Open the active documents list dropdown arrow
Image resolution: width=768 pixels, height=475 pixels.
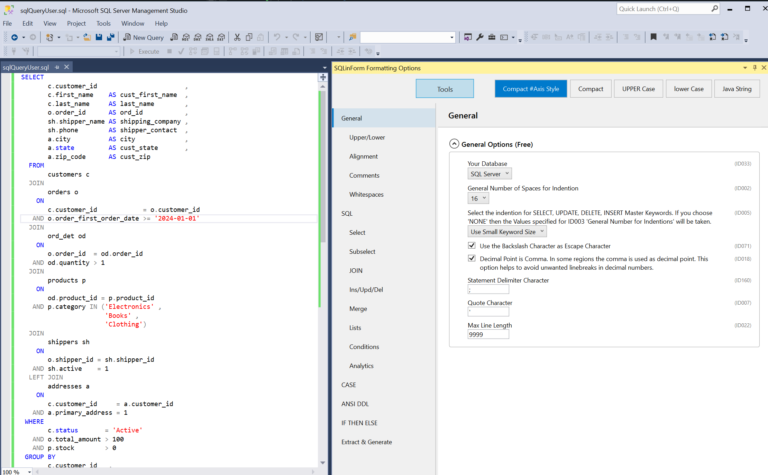coord(324,68)
